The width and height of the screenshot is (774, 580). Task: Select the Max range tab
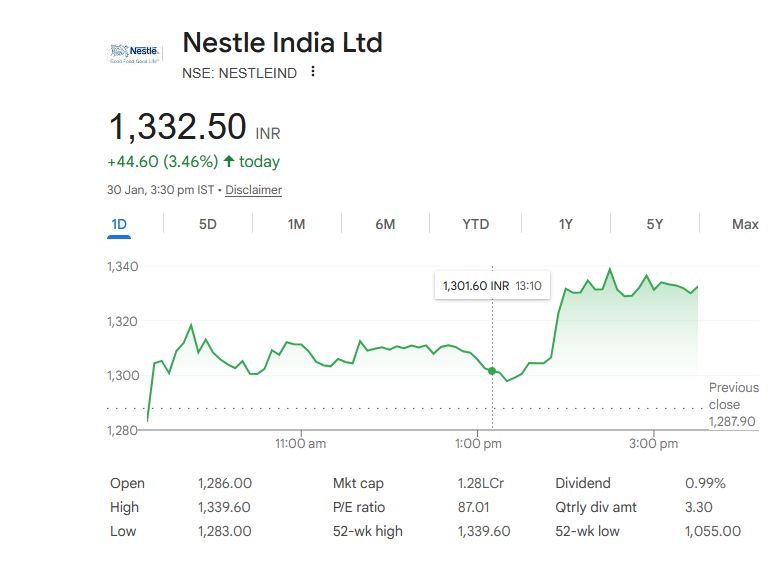coord(744,224)
